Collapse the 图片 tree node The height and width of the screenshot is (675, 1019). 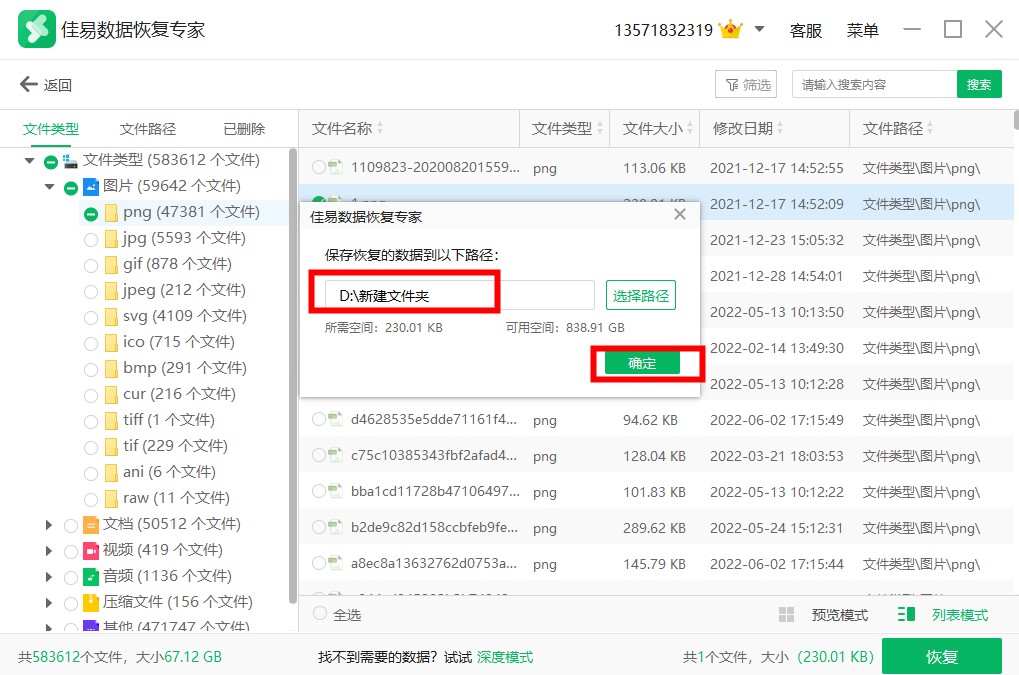point(49,186)
